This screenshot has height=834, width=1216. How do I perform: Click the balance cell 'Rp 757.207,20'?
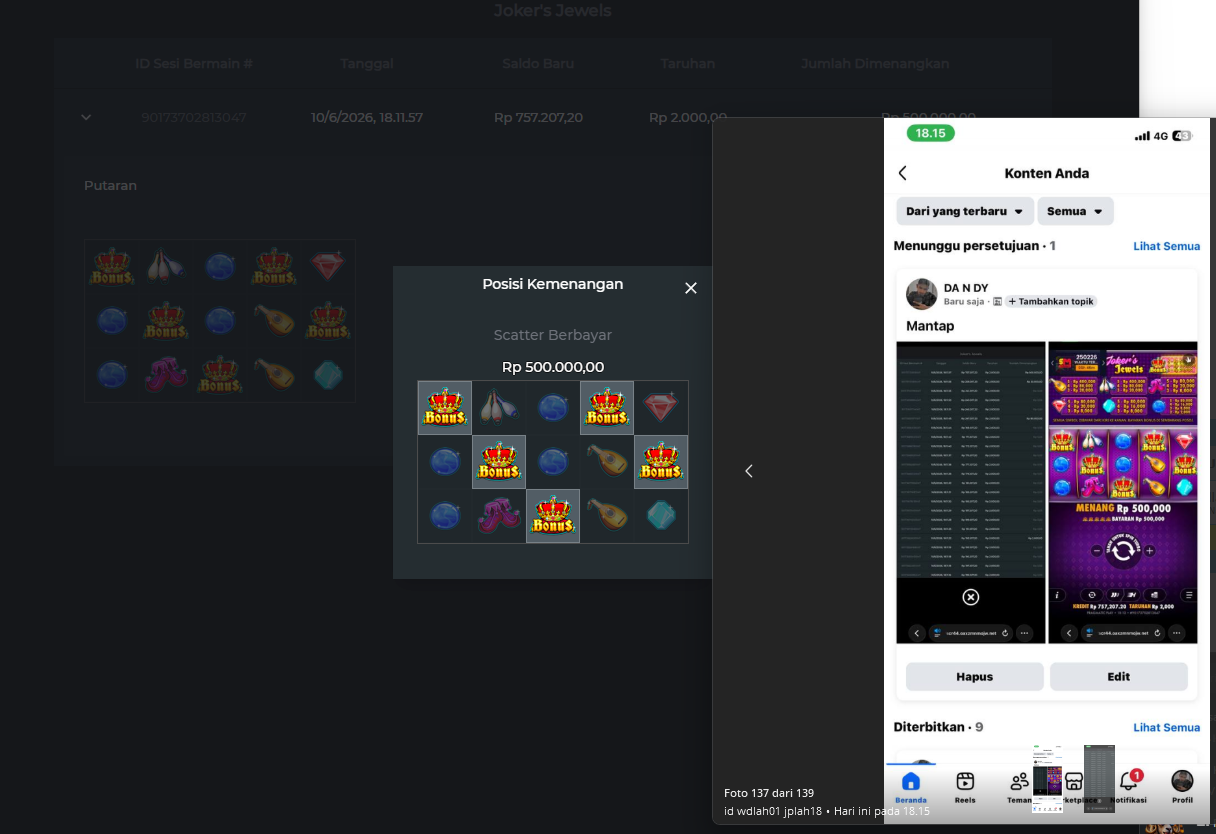(538, 117)
